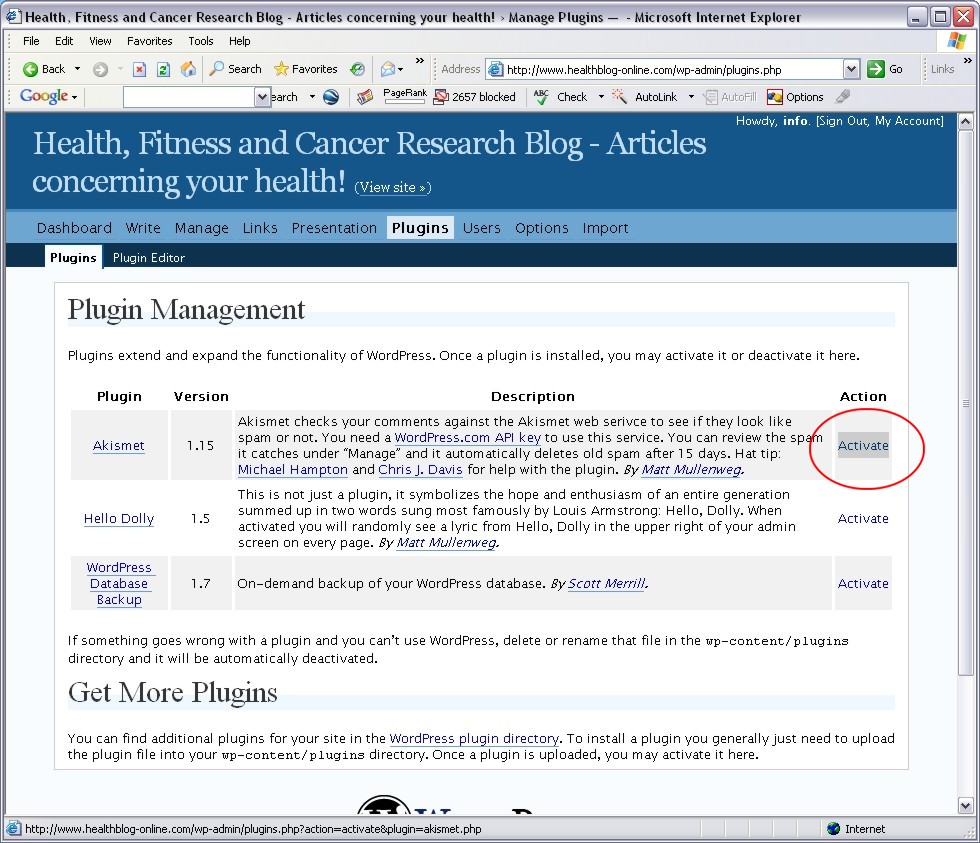The image size is (980, 843).
Task: Expand the Google search box dropdown
Action: point(262,97)
